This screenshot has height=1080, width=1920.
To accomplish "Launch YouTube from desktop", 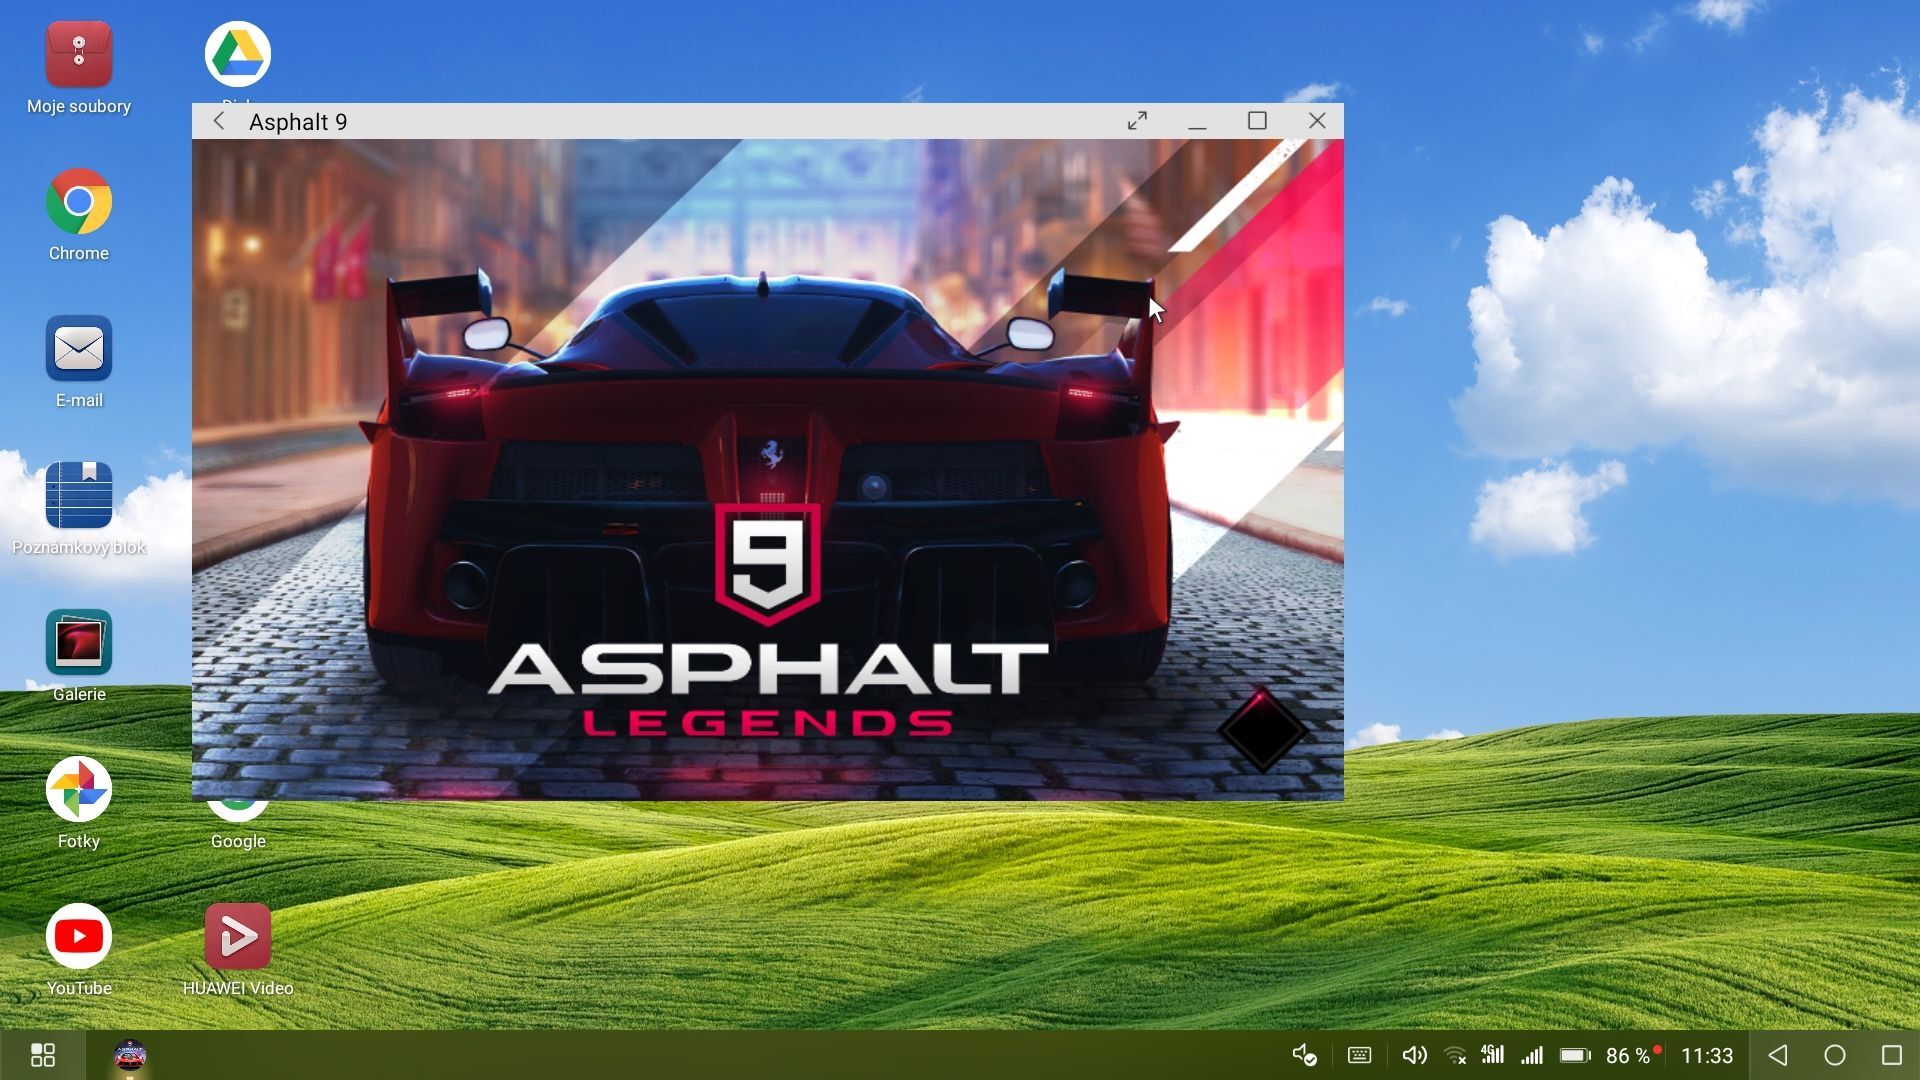I will pyautogui.click(x=78, y=937).
